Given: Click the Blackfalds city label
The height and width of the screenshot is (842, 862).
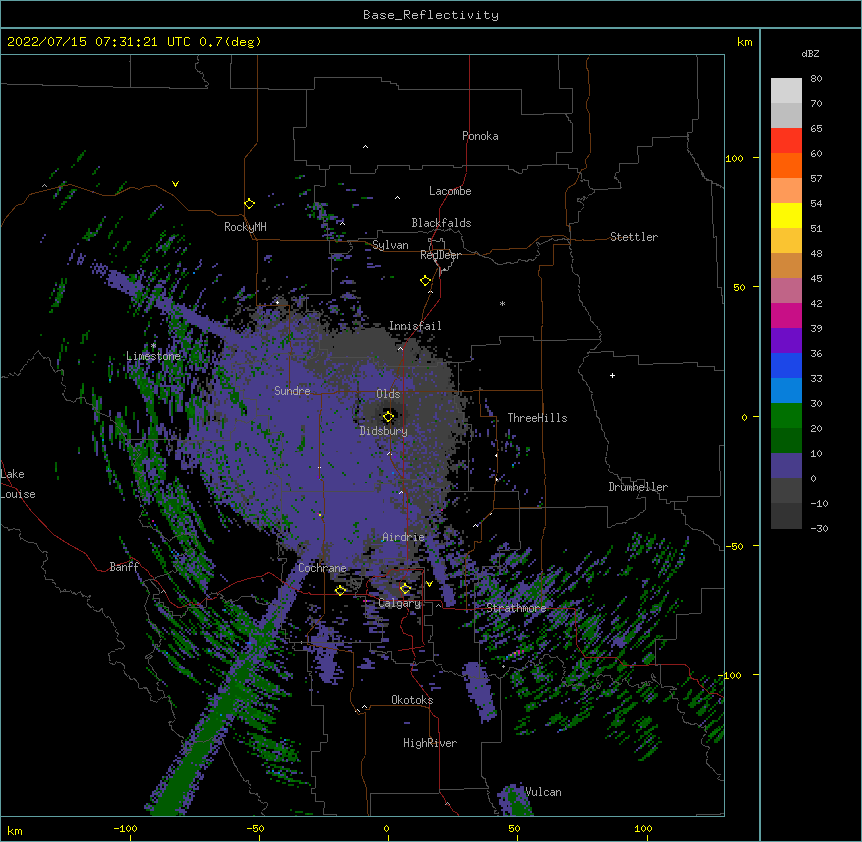Looking at the screenshot, I should pos(441,223).
